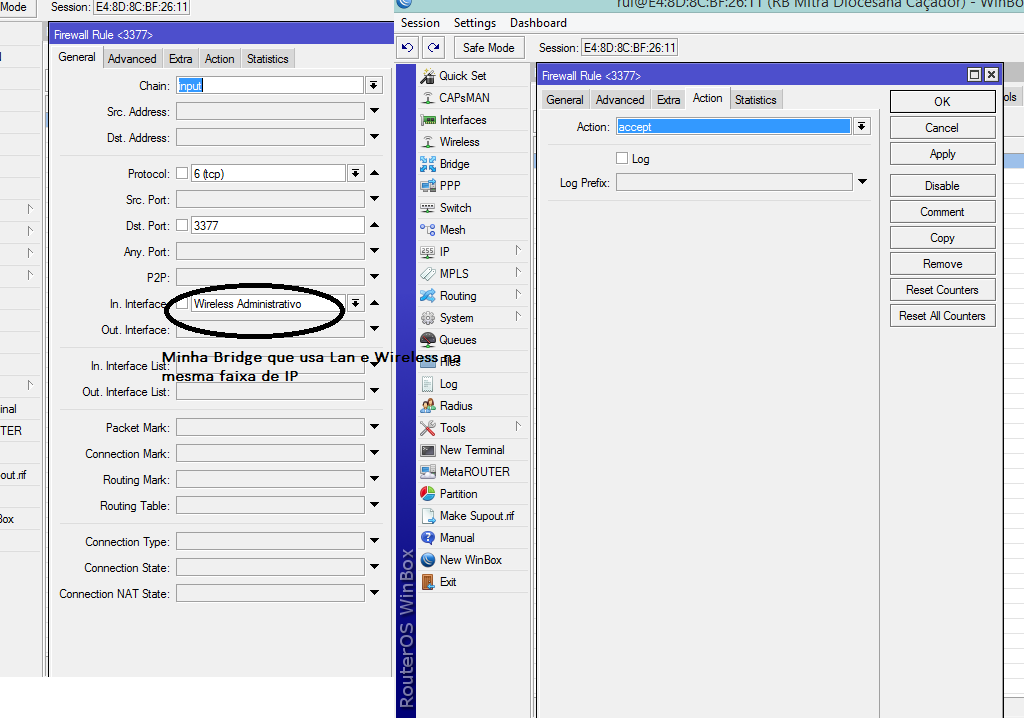Open the Settings menu

click(475, 23)
